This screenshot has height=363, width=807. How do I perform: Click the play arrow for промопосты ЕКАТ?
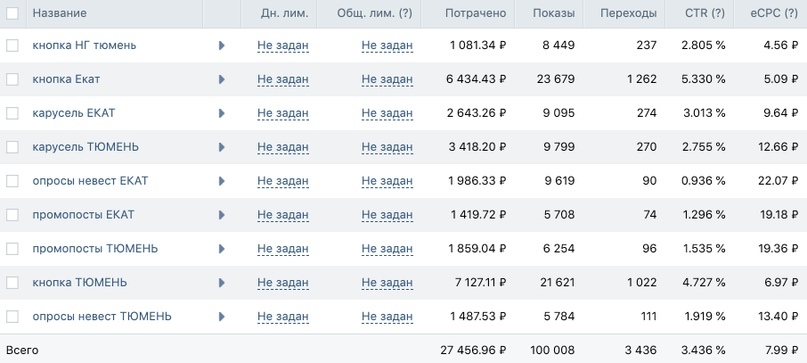tap(221, 215)
